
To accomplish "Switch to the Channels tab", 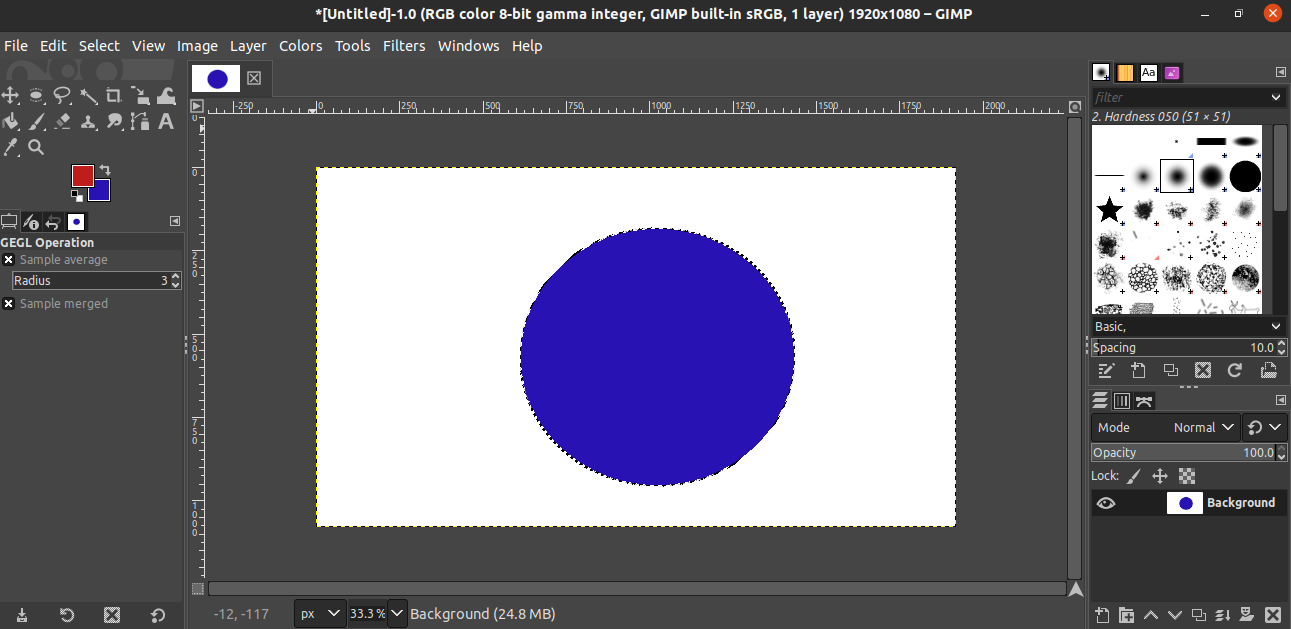I will click(x=1122, y=401).
